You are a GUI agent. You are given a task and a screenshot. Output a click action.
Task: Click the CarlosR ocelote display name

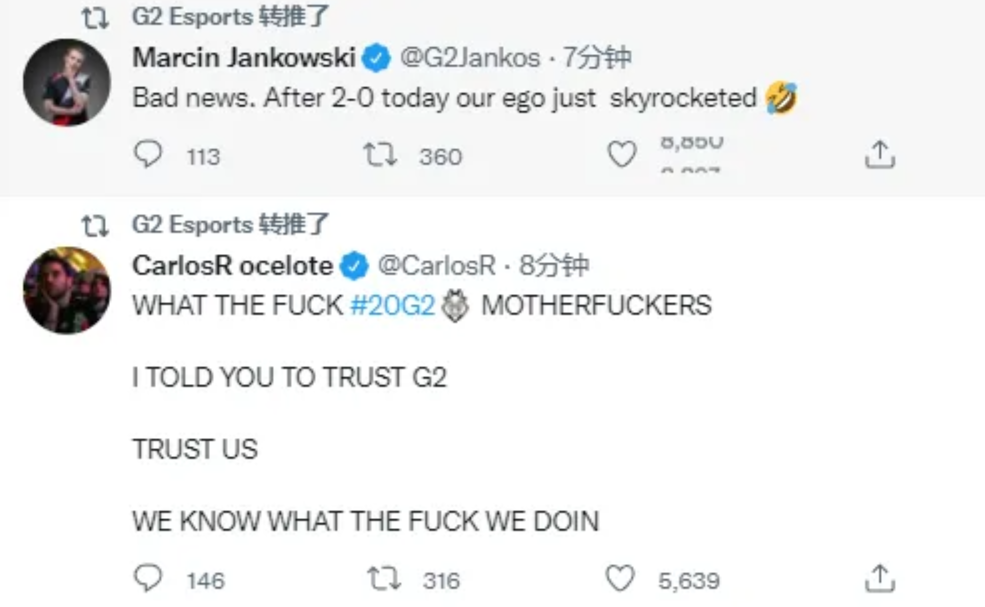[232, 266]
